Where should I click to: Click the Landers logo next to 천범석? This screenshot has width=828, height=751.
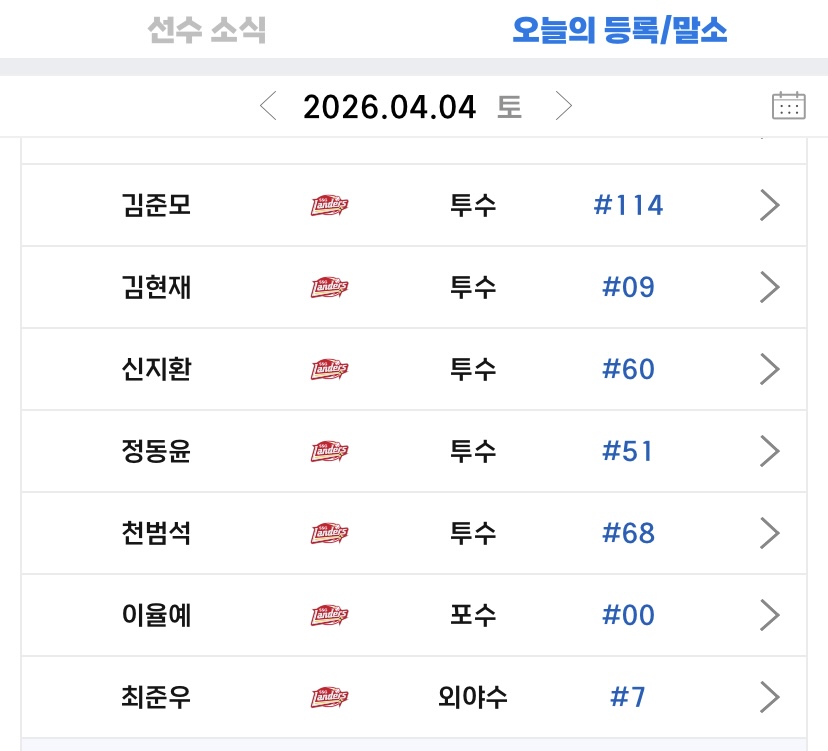[329, 533]
